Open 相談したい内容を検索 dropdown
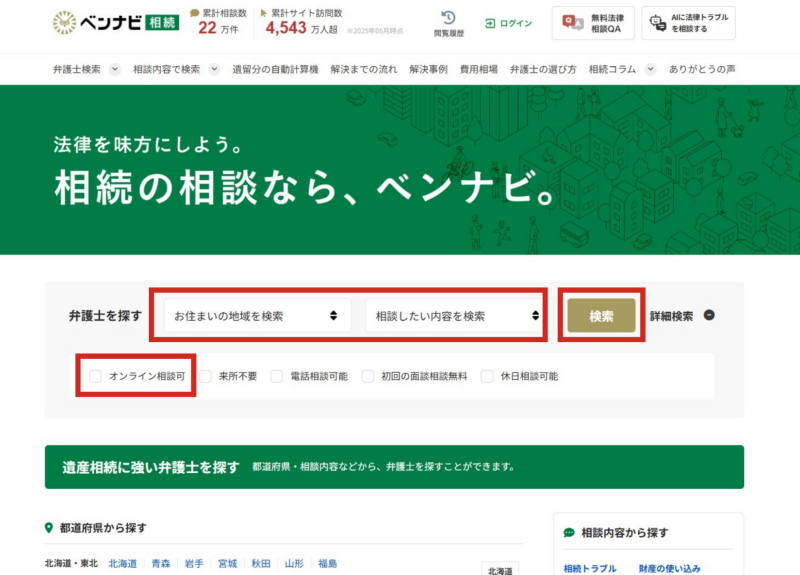Image resolution: width=800 pixels, height=575 pixels. pos(459,316)
